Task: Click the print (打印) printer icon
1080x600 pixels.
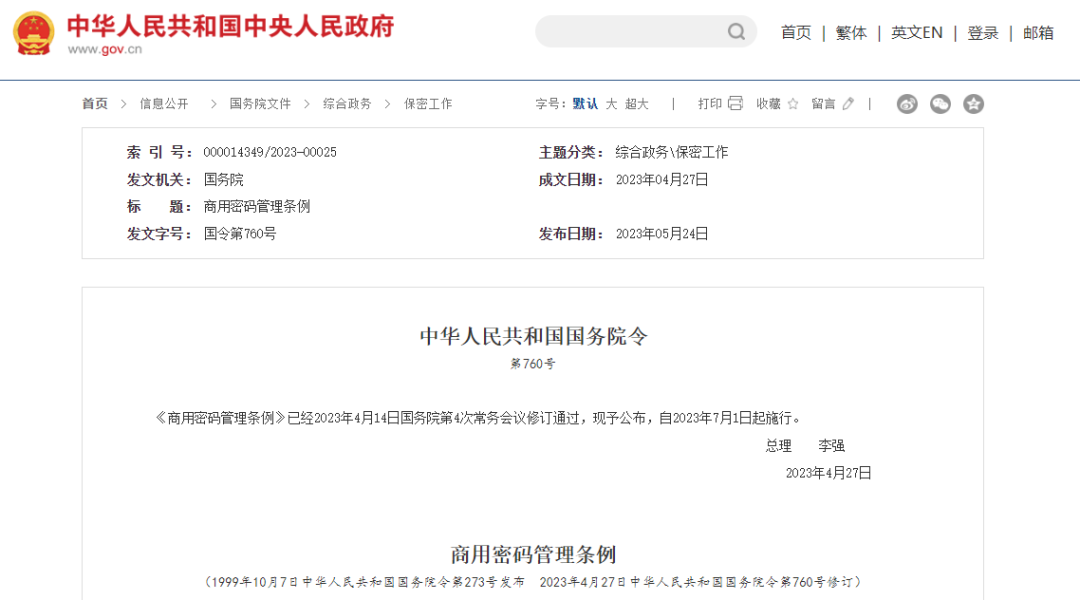Action: tap(736, 104)
